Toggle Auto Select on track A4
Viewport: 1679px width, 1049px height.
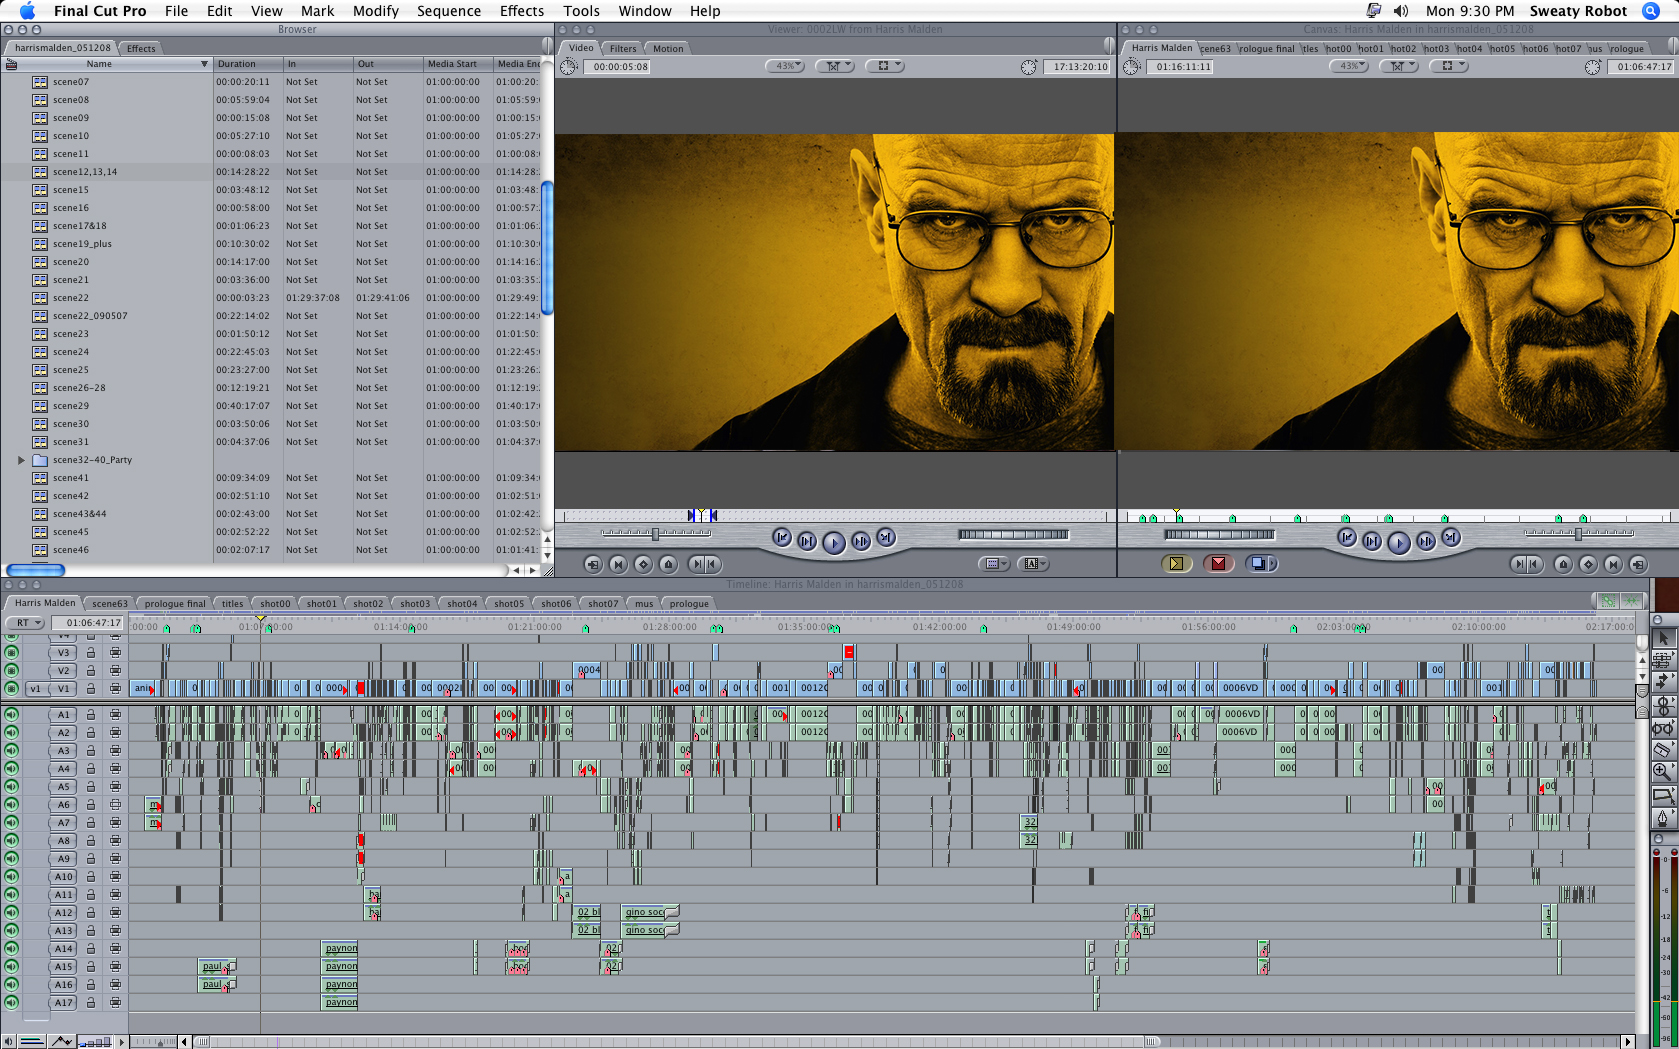[115, 768]
